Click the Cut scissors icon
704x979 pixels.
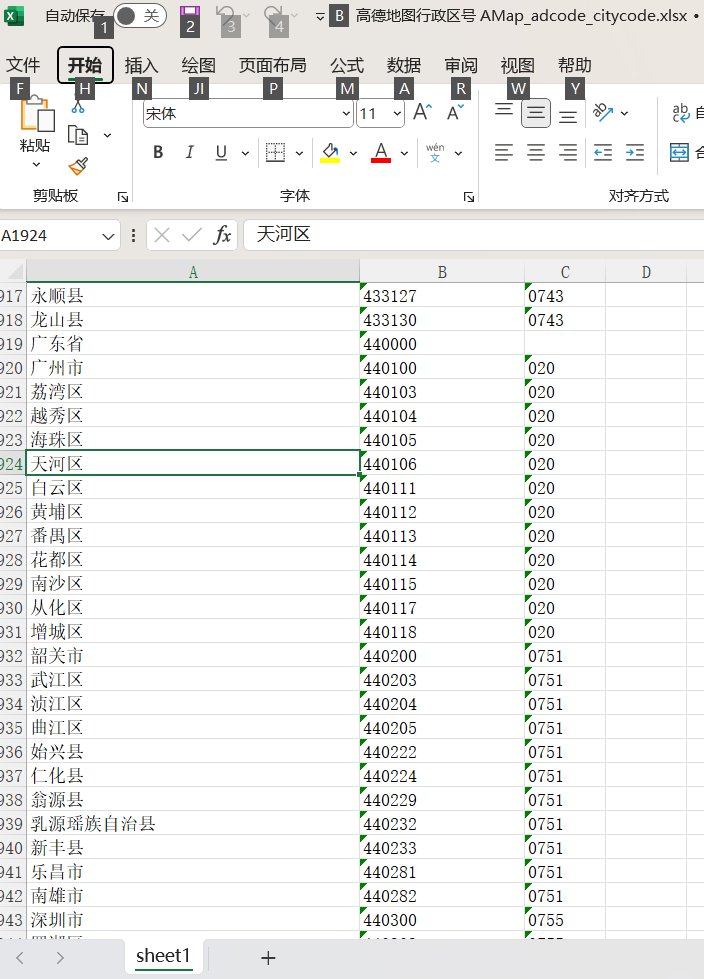tap(79, 106)
